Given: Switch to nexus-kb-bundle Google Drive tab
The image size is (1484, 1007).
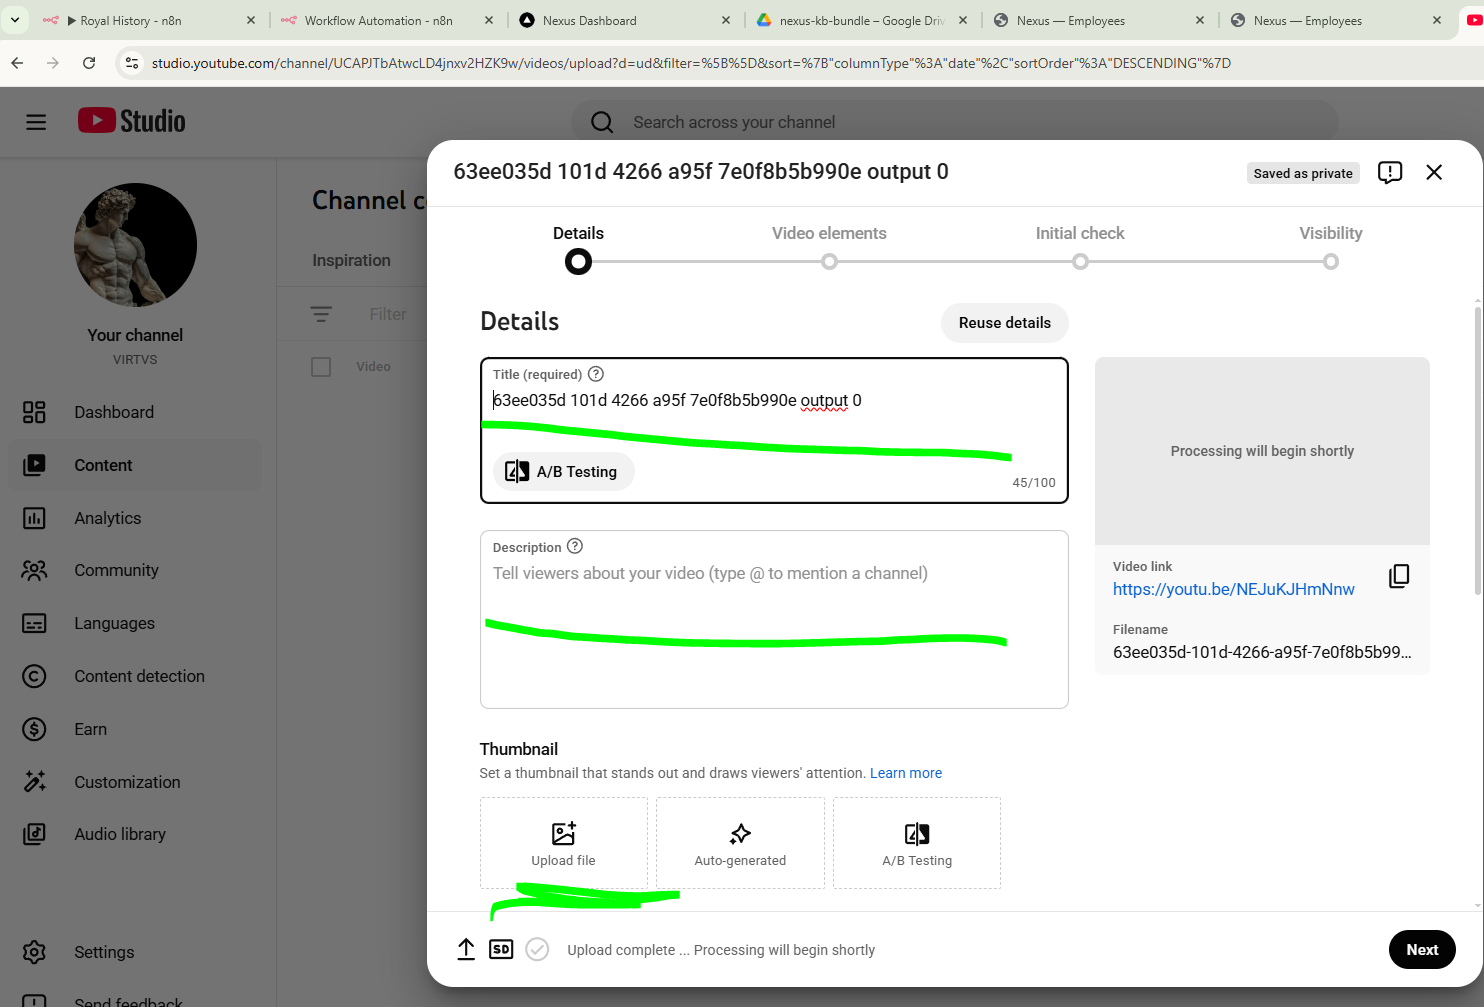Looking at the screenshot, I should (x=861, y=20).
